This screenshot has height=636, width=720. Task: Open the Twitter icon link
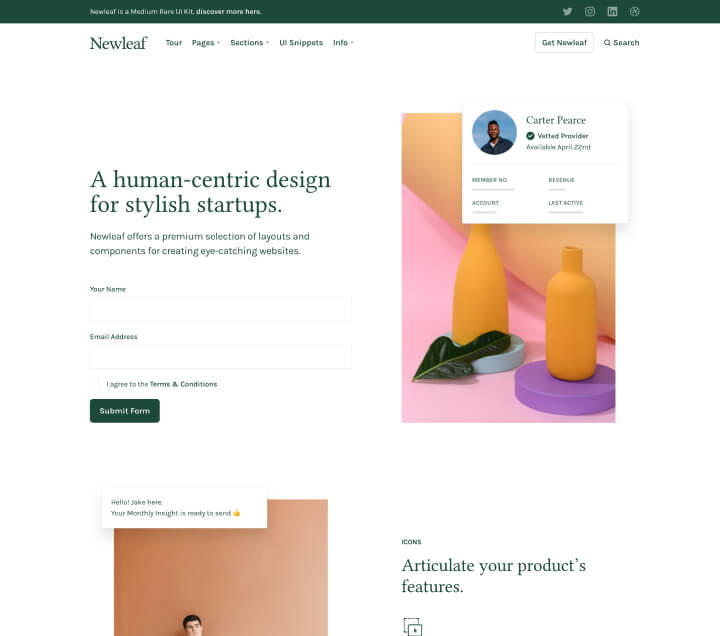568,11
